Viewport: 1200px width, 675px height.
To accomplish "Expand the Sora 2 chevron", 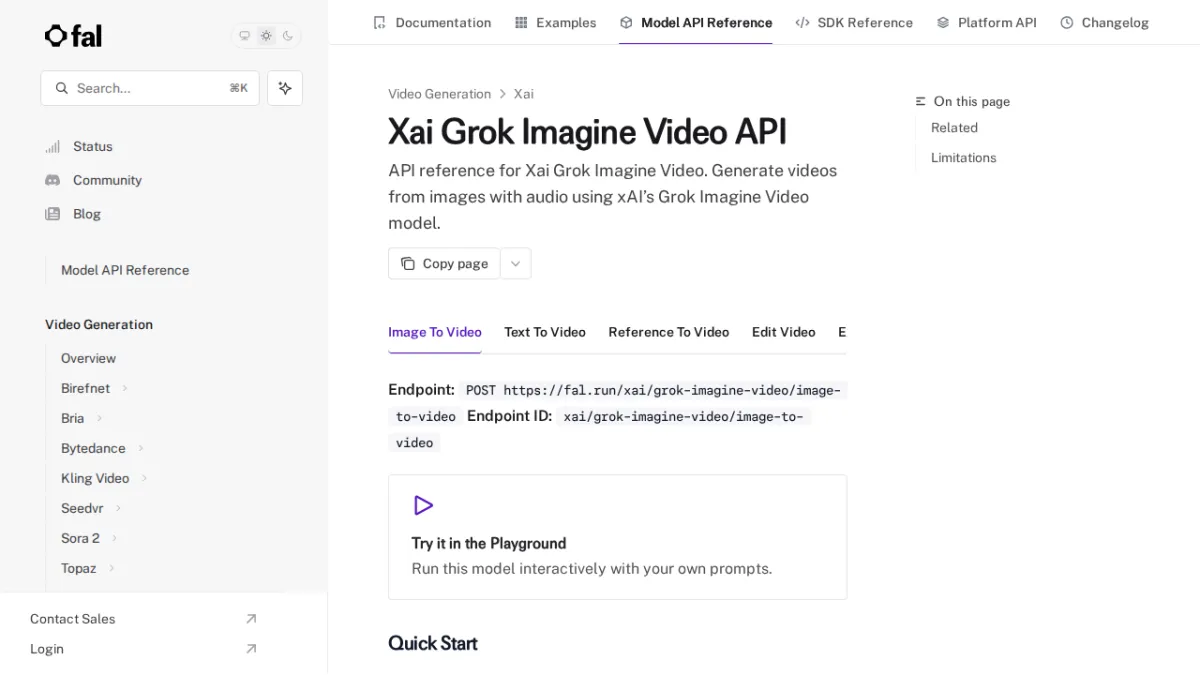I will tap(114, 538).
